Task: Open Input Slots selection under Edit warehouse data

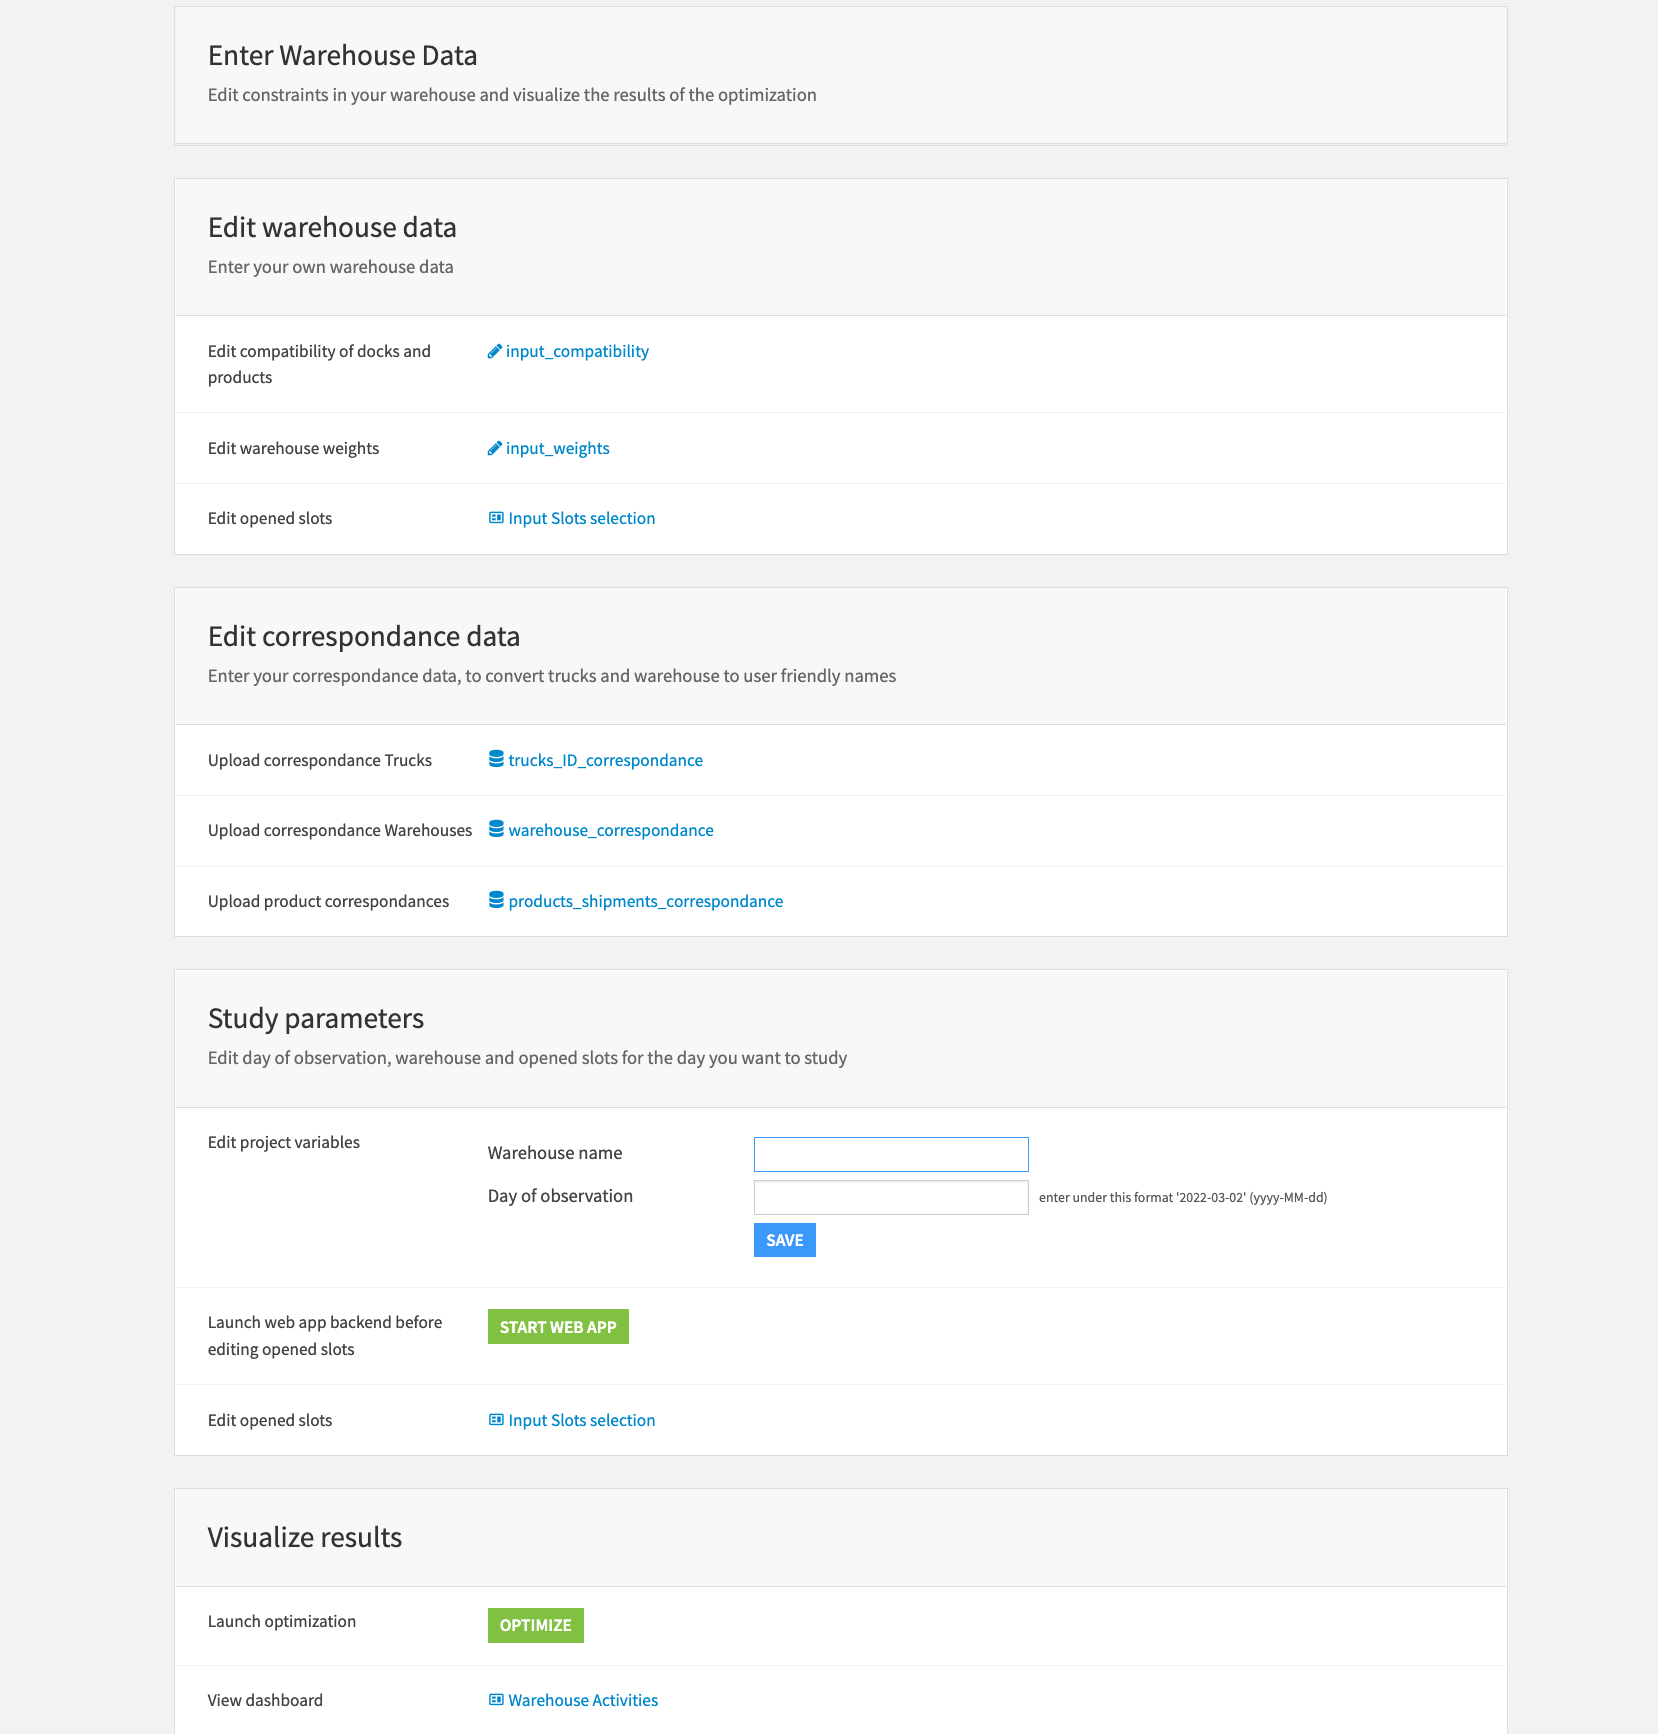Action: [x=582, y=518]
